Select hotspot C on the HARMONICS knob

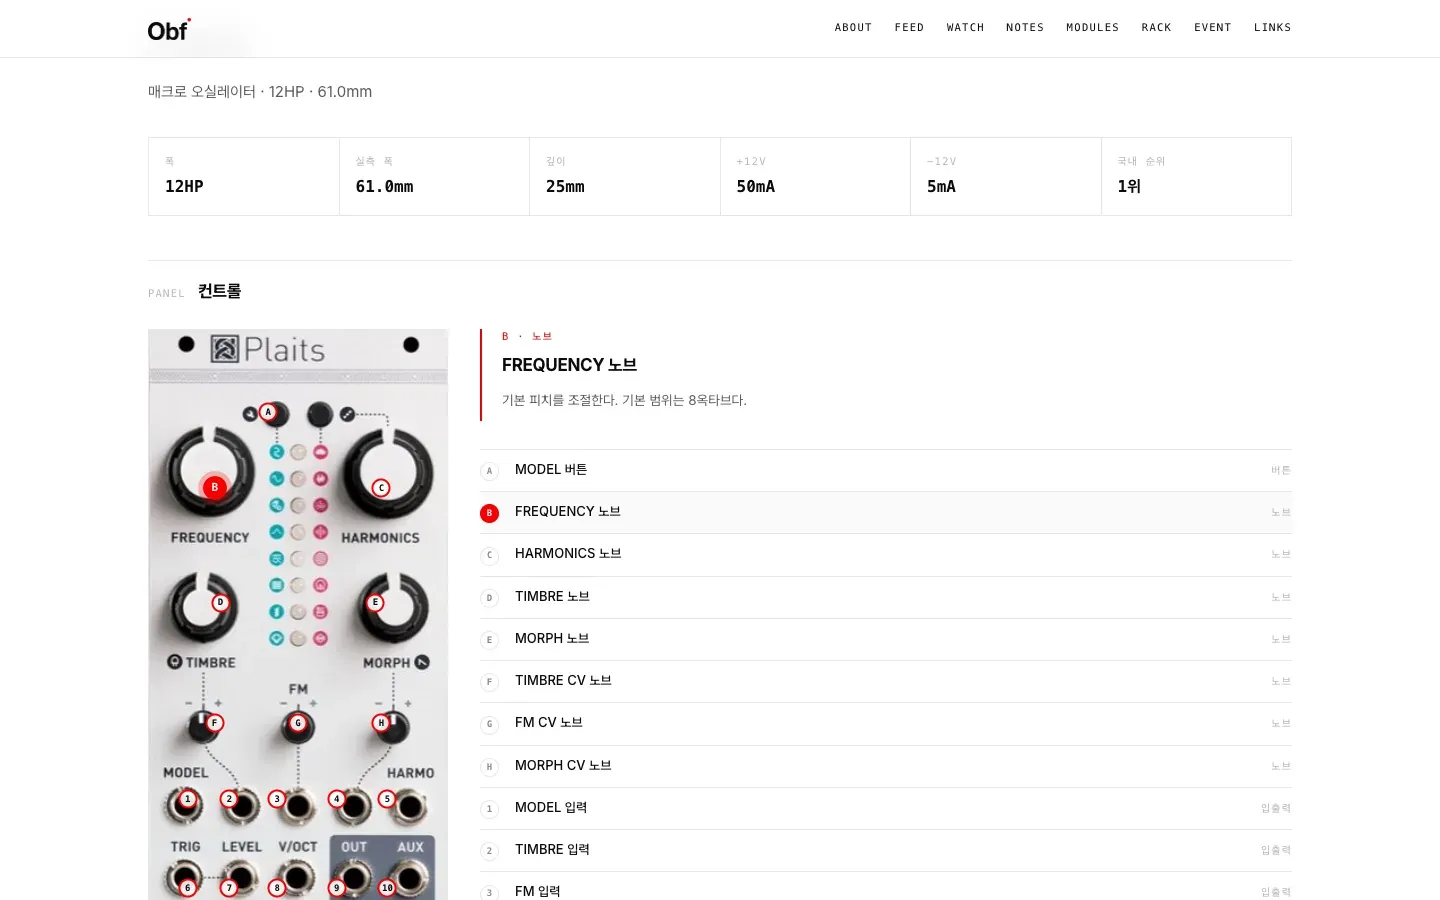(381, 488)
